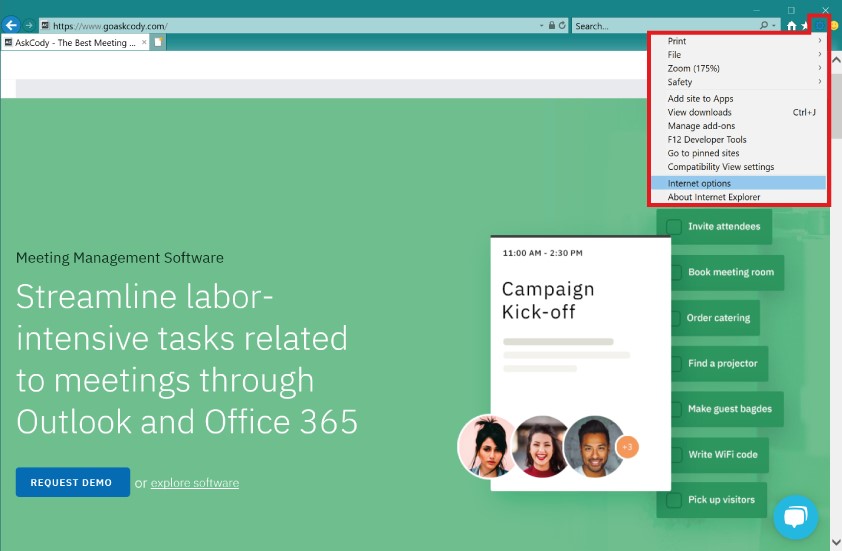
Task: Click the man's avatar photo
Action: click(x=594, y=447)
